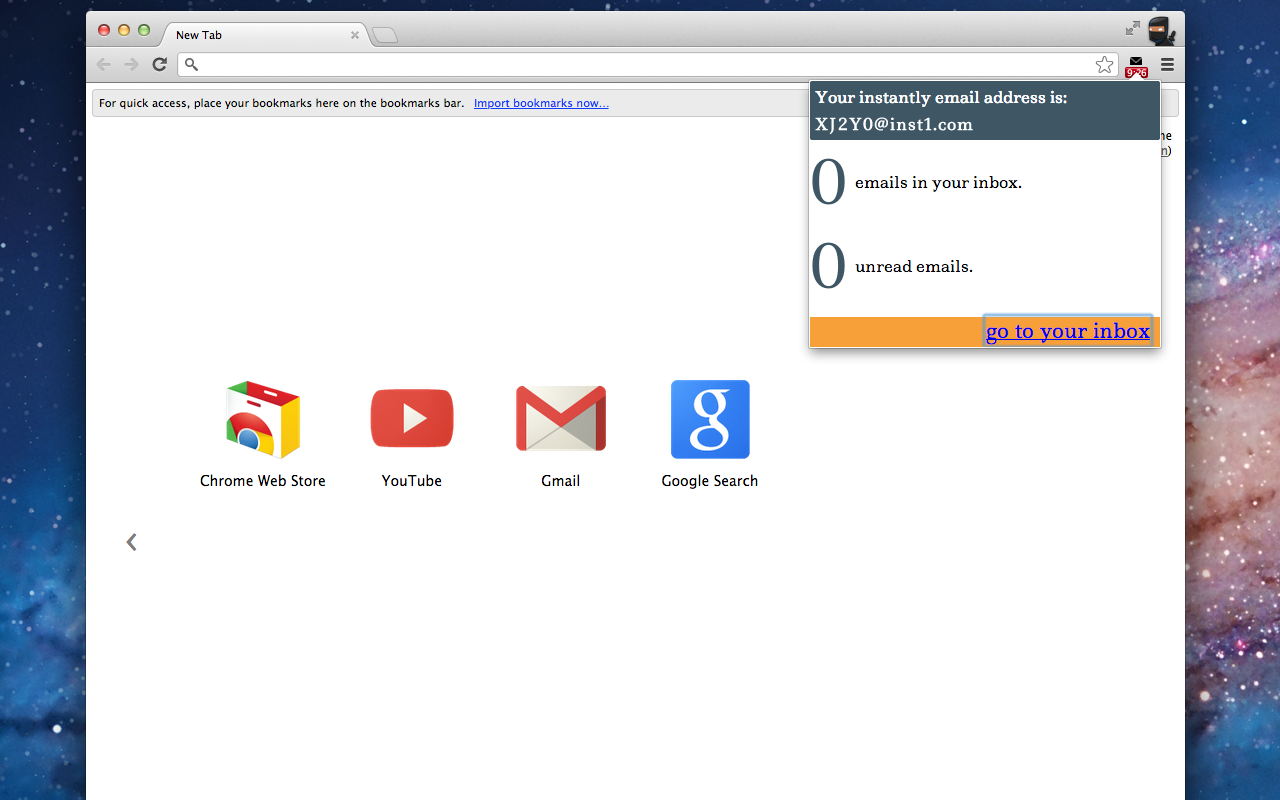The image size is (1280, 800).
Task: Launch the YouTube app icon
Action: point(412,419)
